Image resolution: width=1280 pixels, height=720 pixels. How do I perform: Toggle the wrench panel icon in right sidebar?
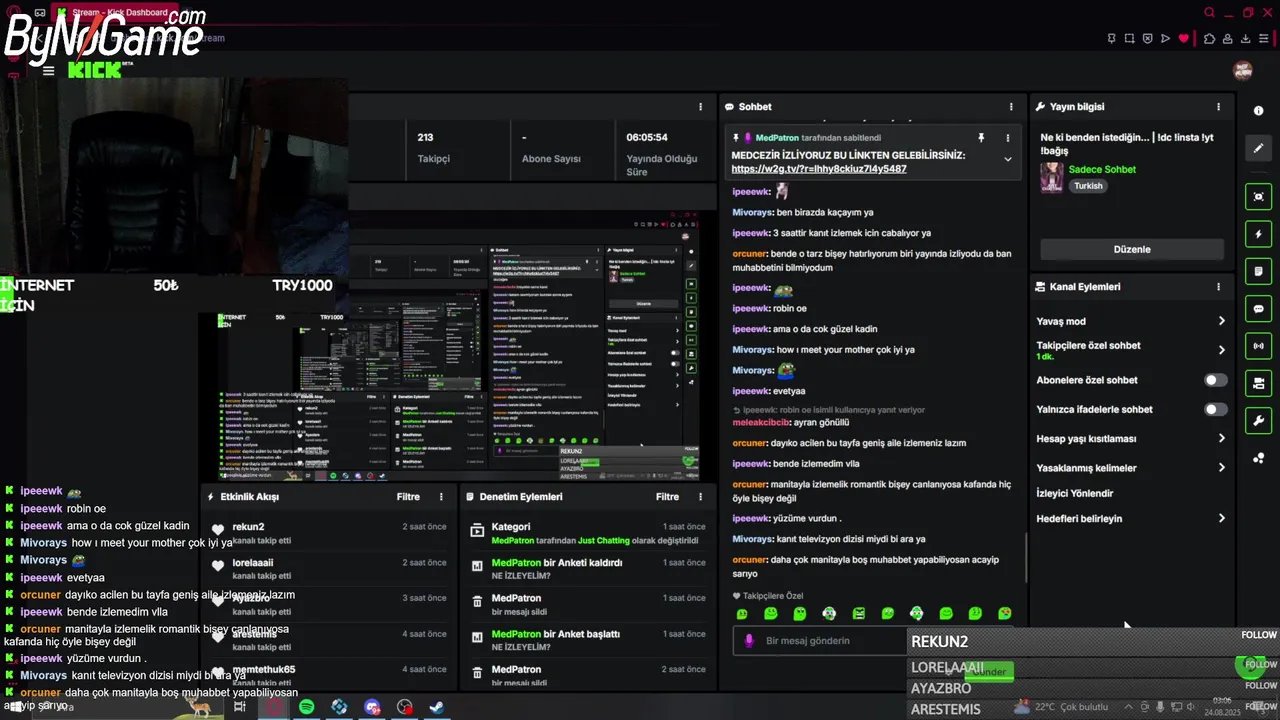1258,421
